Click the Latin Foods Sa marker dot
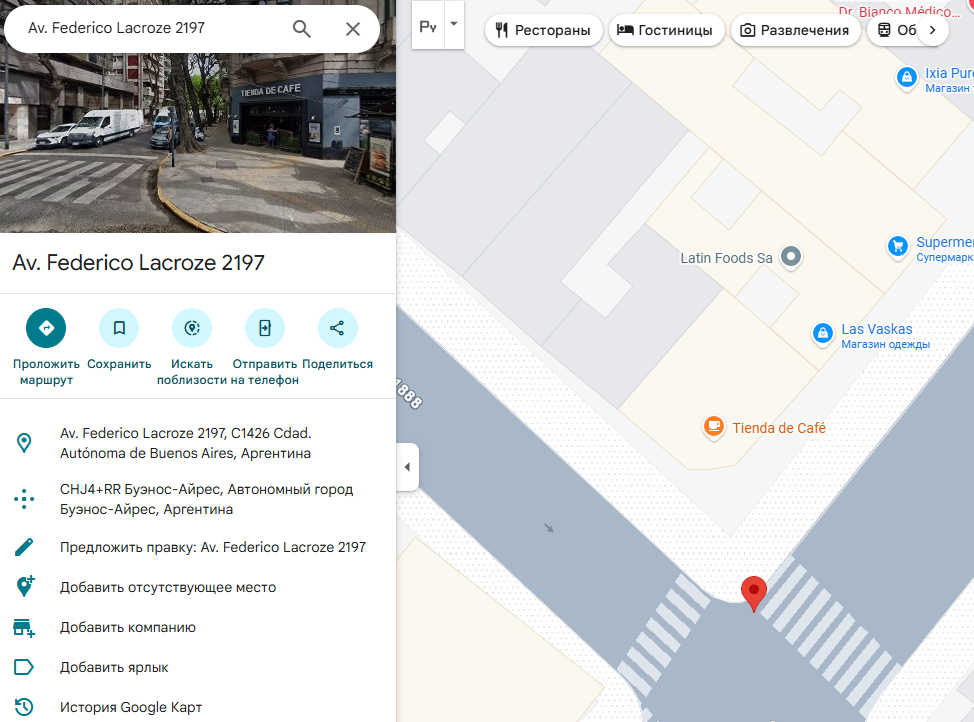Image resolution: width=974 pixels, height=722 pixels. 791,257
